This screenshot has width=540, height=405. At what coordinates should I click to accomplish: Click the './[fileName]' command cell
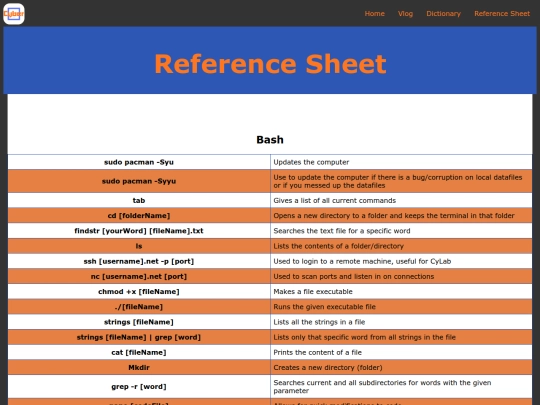pyautogui.click(x=139, y=307)
